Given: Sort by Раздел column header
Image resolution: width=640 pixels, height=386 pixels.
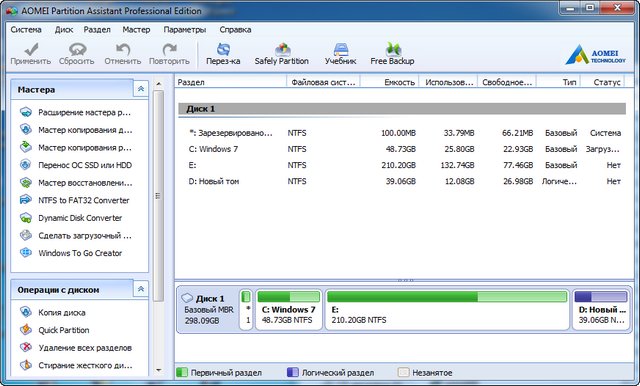Looking at the screenshot, I should pyautogui.click(x=231, y=82).
